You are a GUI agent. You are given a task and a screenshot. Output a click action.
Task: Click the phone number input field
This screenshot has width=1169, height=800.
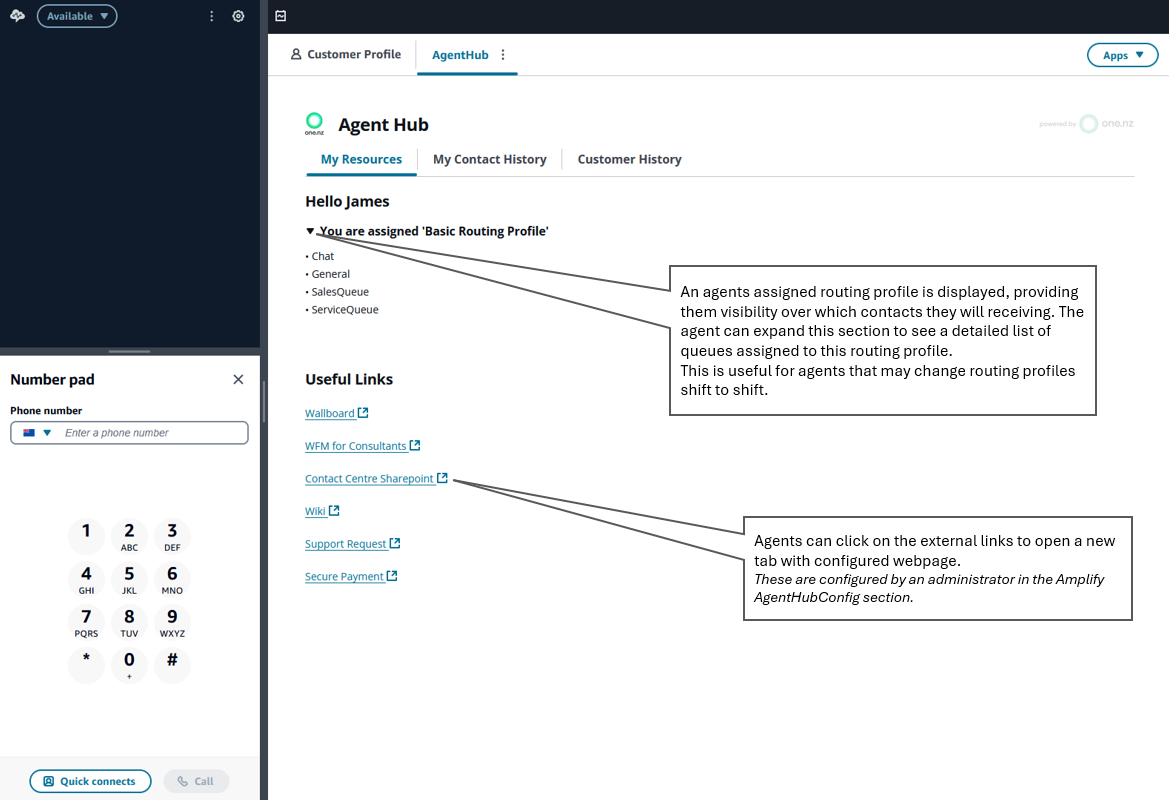(x=150, y=433)
